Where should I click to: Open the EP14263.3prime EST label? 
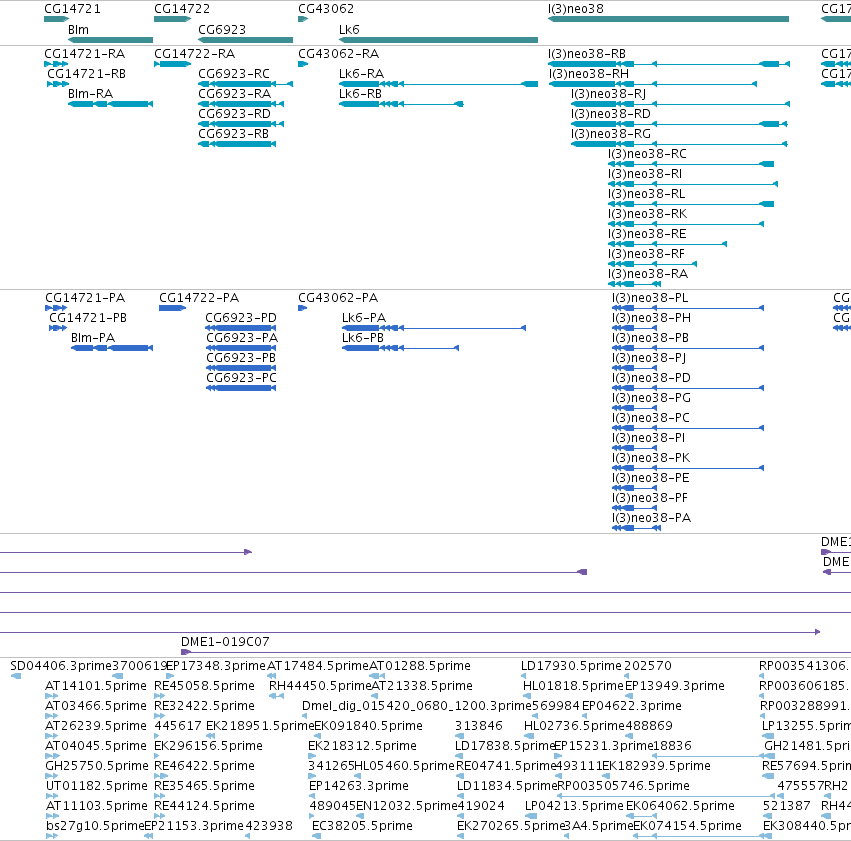coord(359,786)
